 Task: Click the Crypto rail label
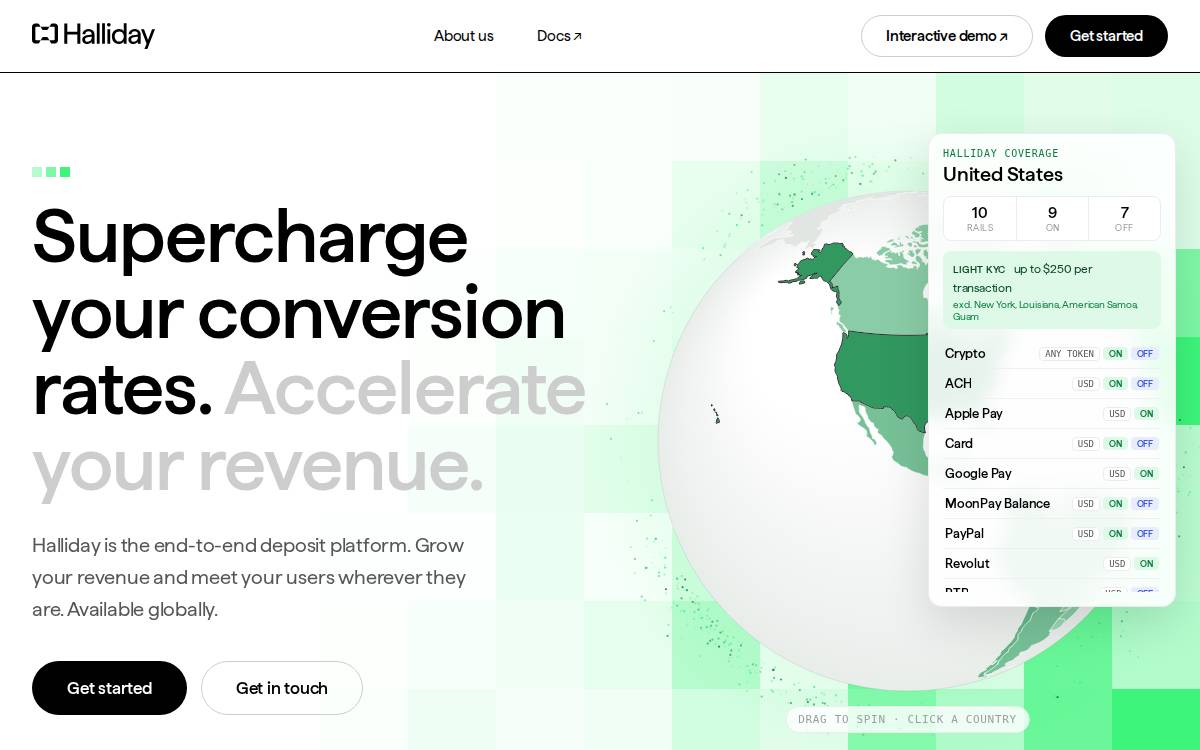965,354
